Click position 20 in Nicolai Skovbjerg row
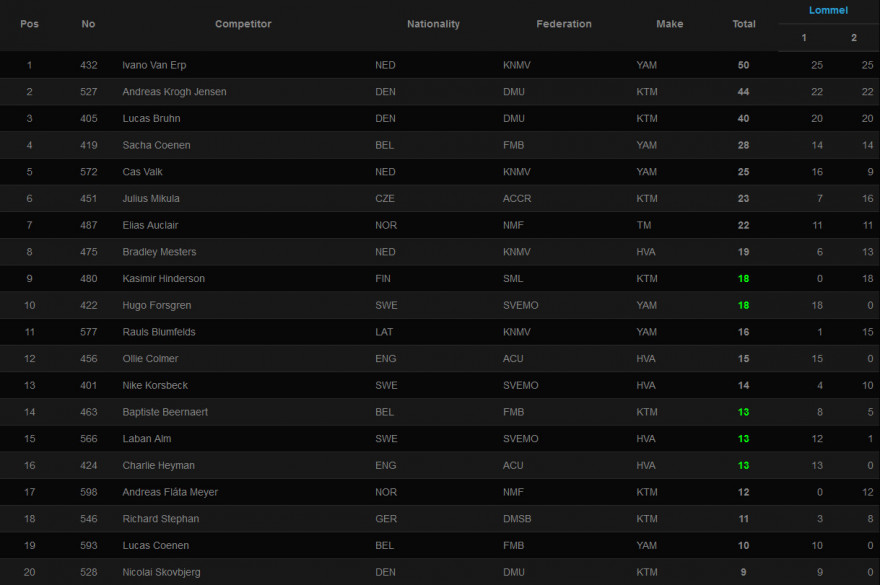 point(29,572)
